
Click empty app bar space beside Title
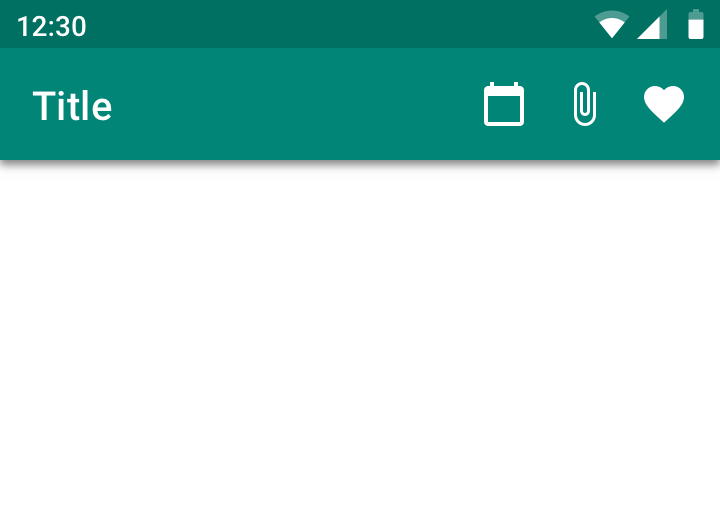294,104
